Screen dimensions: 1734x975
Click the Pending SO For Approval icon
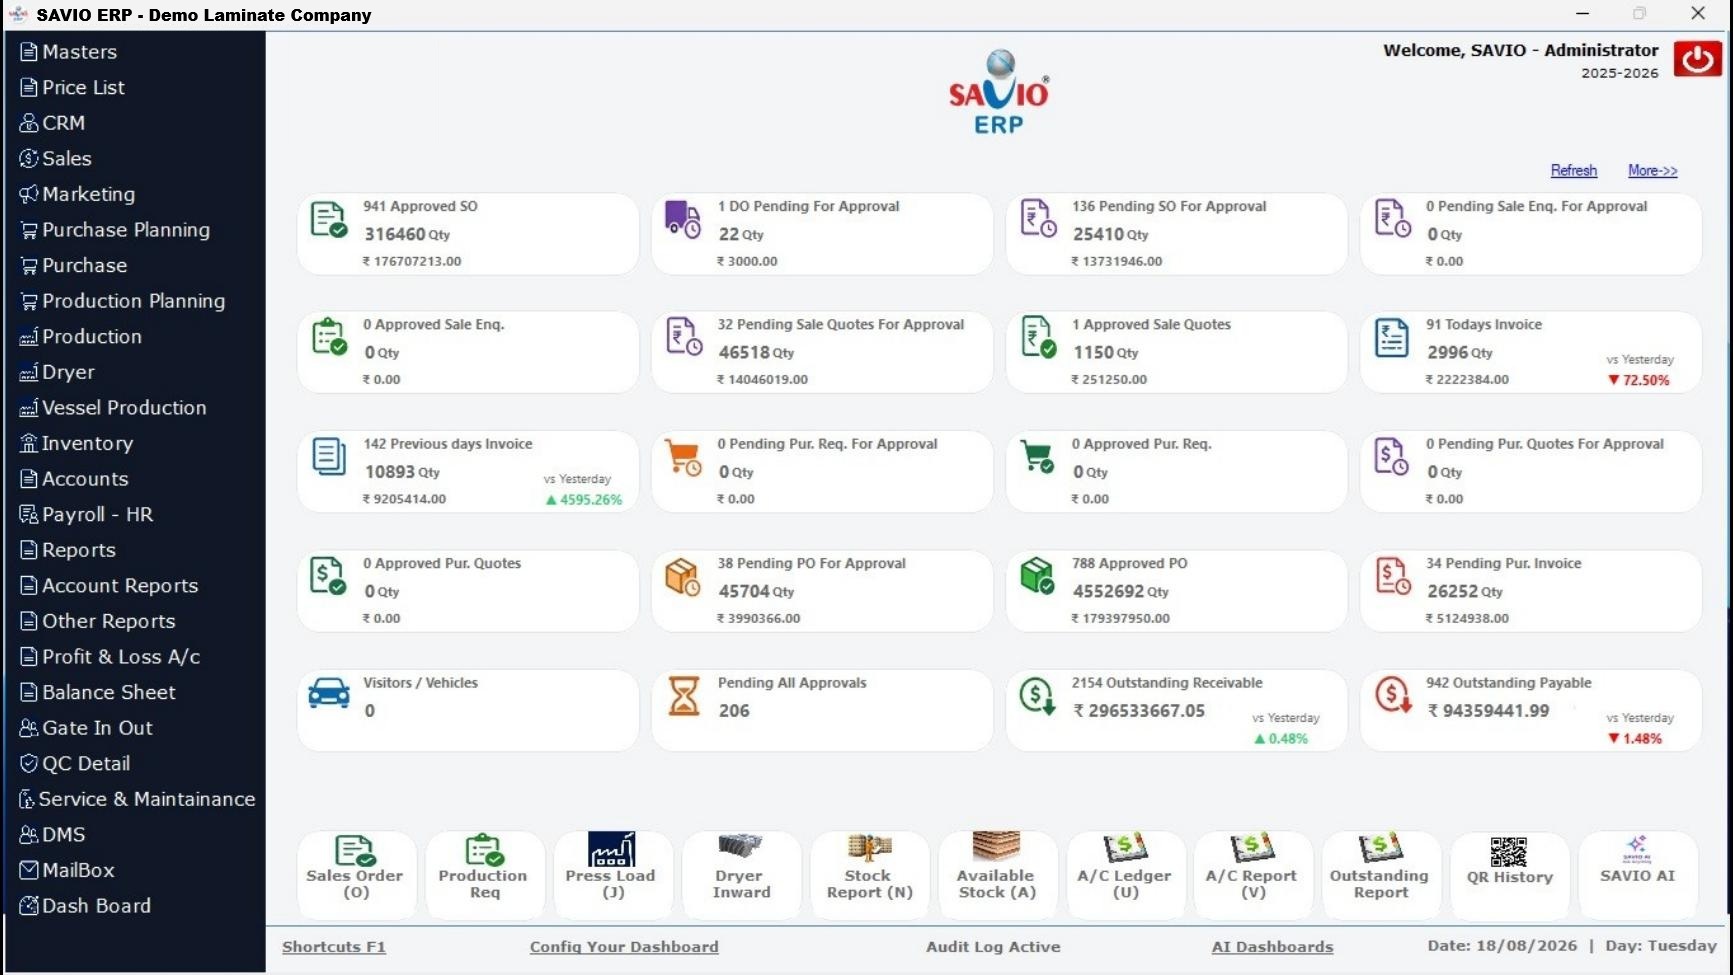[1038, 219]
